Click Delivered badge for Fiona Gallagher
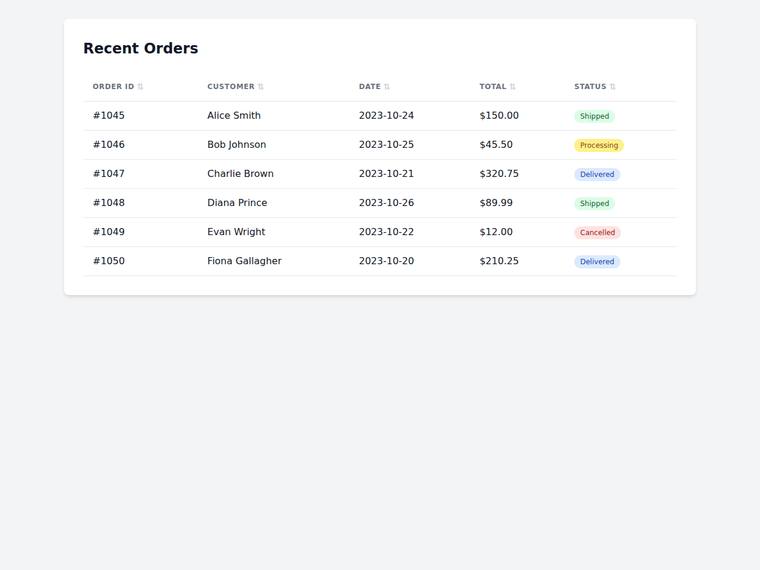This screenshot has width=760, height=570. 597,262
